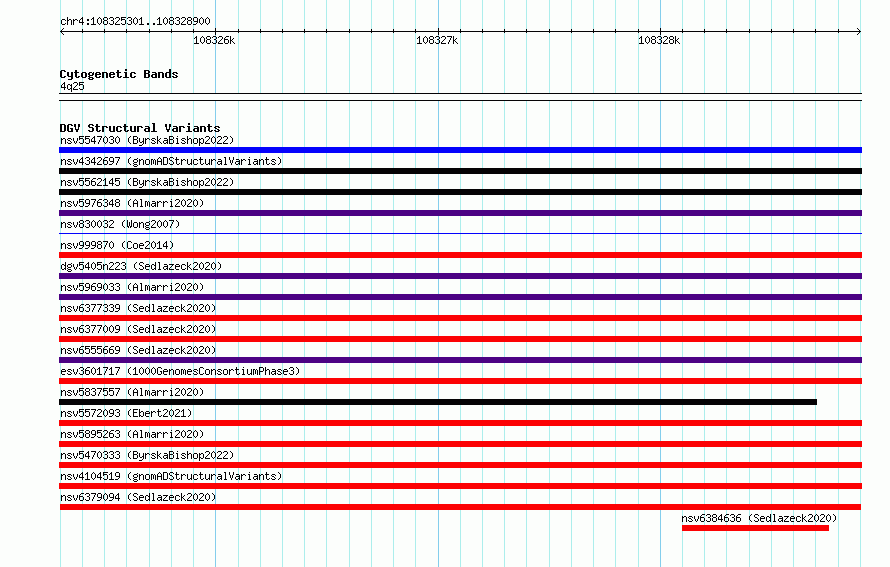Open nsv6379094 (Sedlazeck2020) label
The height and width of the screenshot is (567, 890).
point(138,497)
